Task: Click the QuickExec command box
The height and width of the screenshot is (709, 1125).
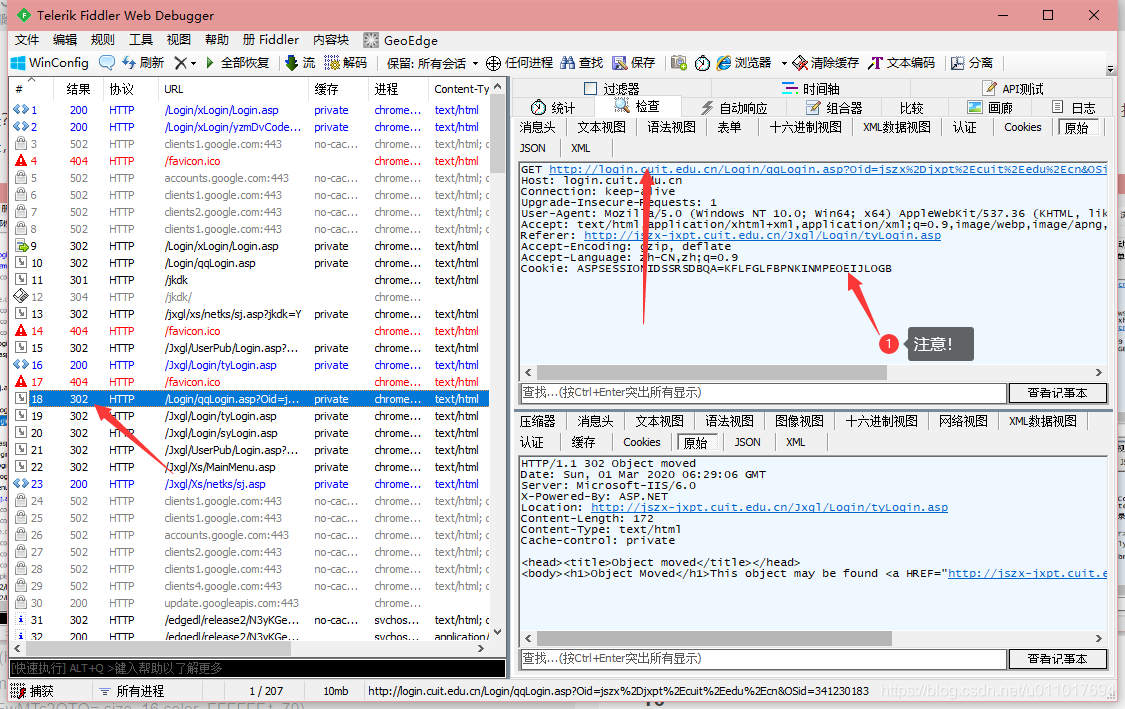Action: pos(257,668)
